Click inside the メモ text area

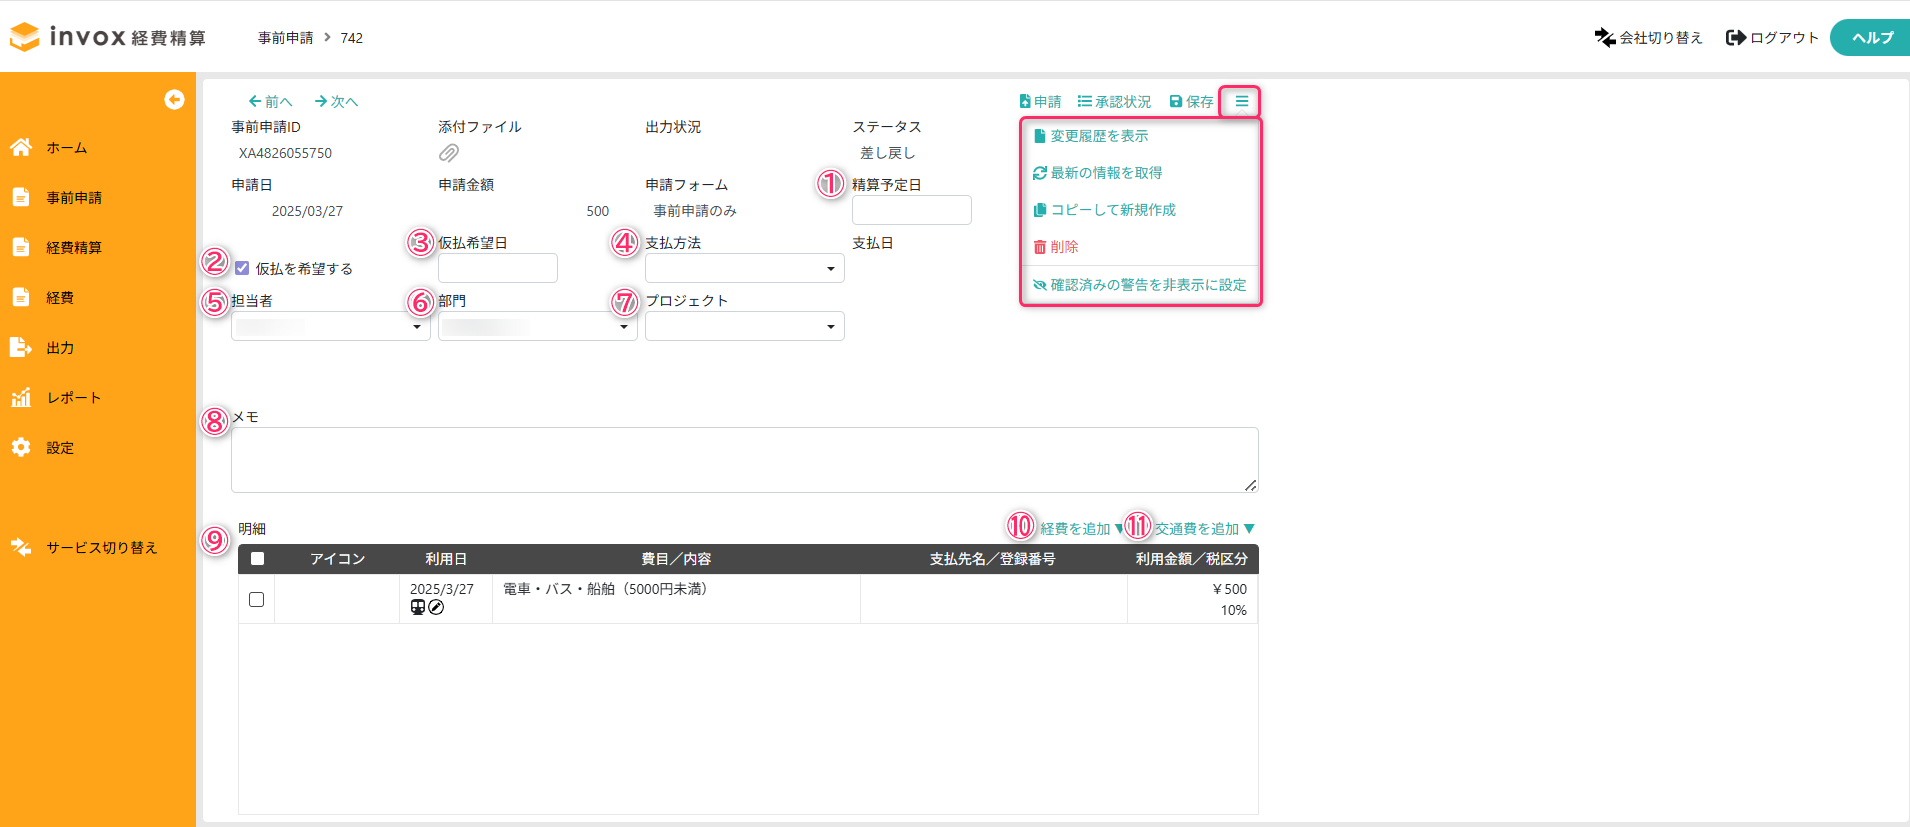744,460
